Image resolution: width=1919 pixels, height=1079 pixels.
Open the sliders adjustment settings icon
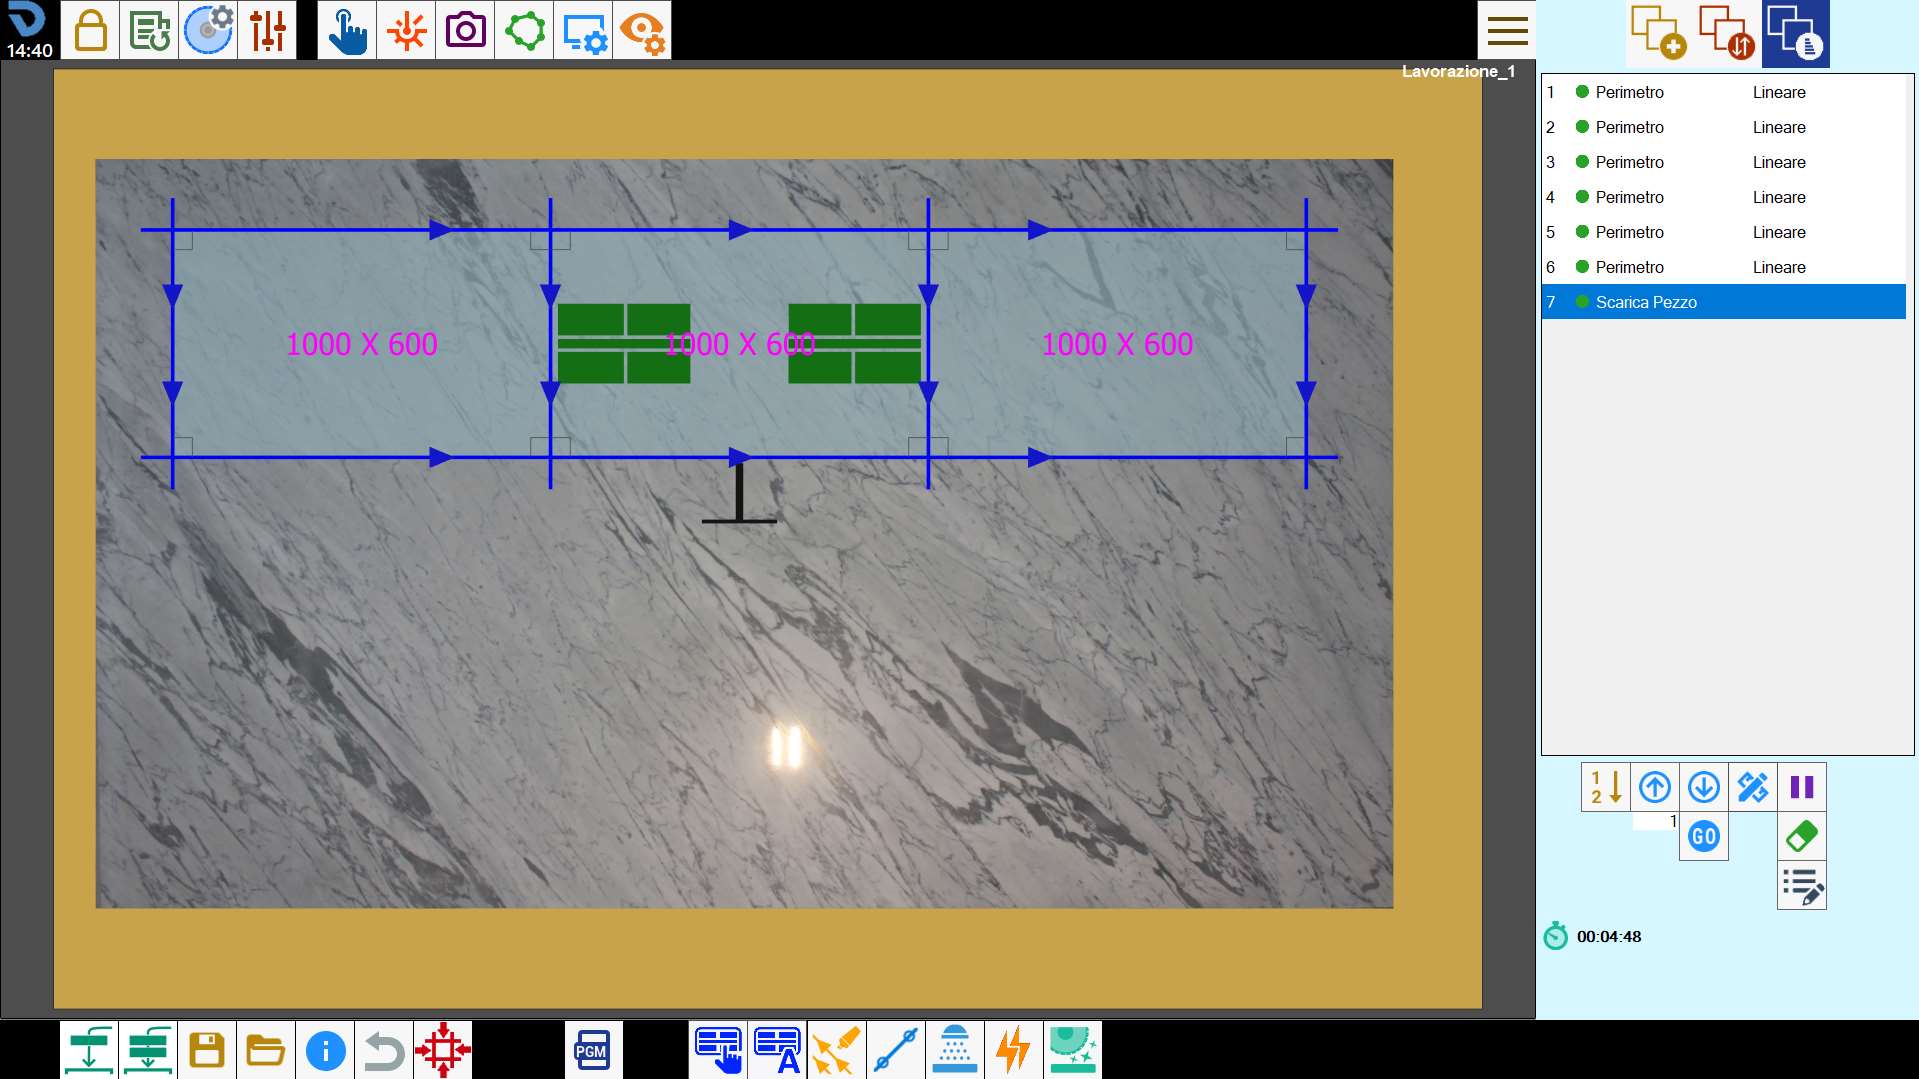pos(267,30)
